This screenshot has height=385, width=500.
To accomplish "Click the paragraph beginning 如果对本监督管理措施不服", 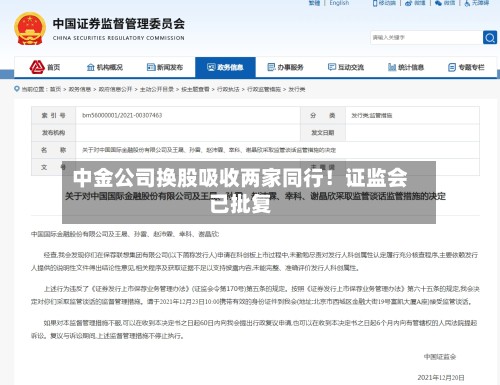I will [254, 329].
